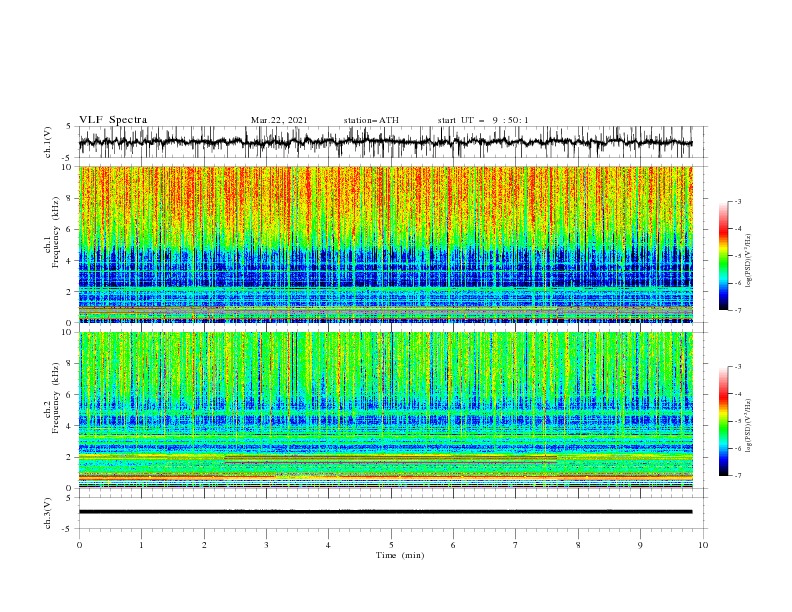Click the '-3' label on the lower color bar
The image size is (792, 612).
click(737, 367)
